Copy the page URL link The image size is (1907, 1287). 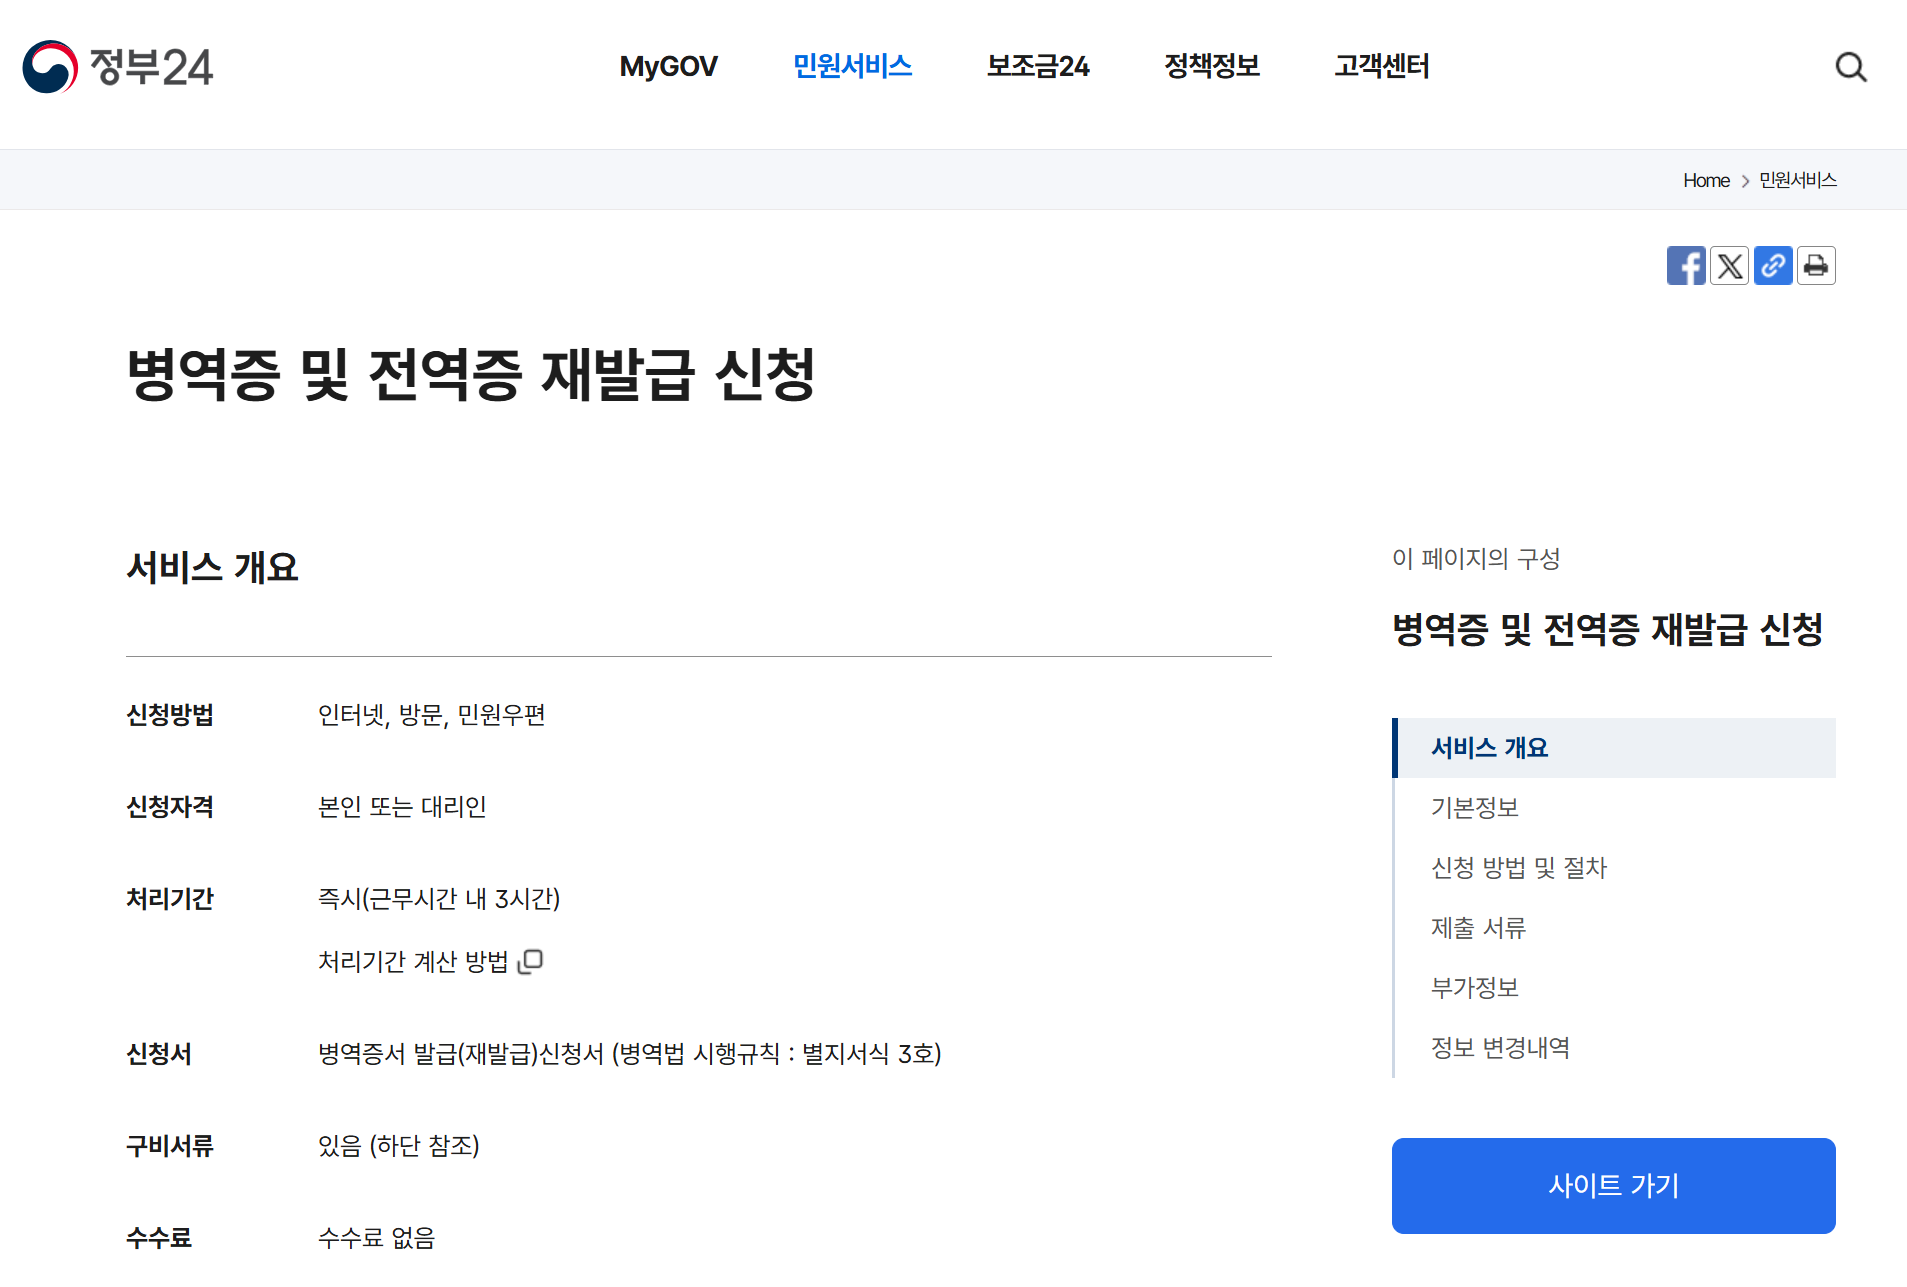click(1773, 265)
